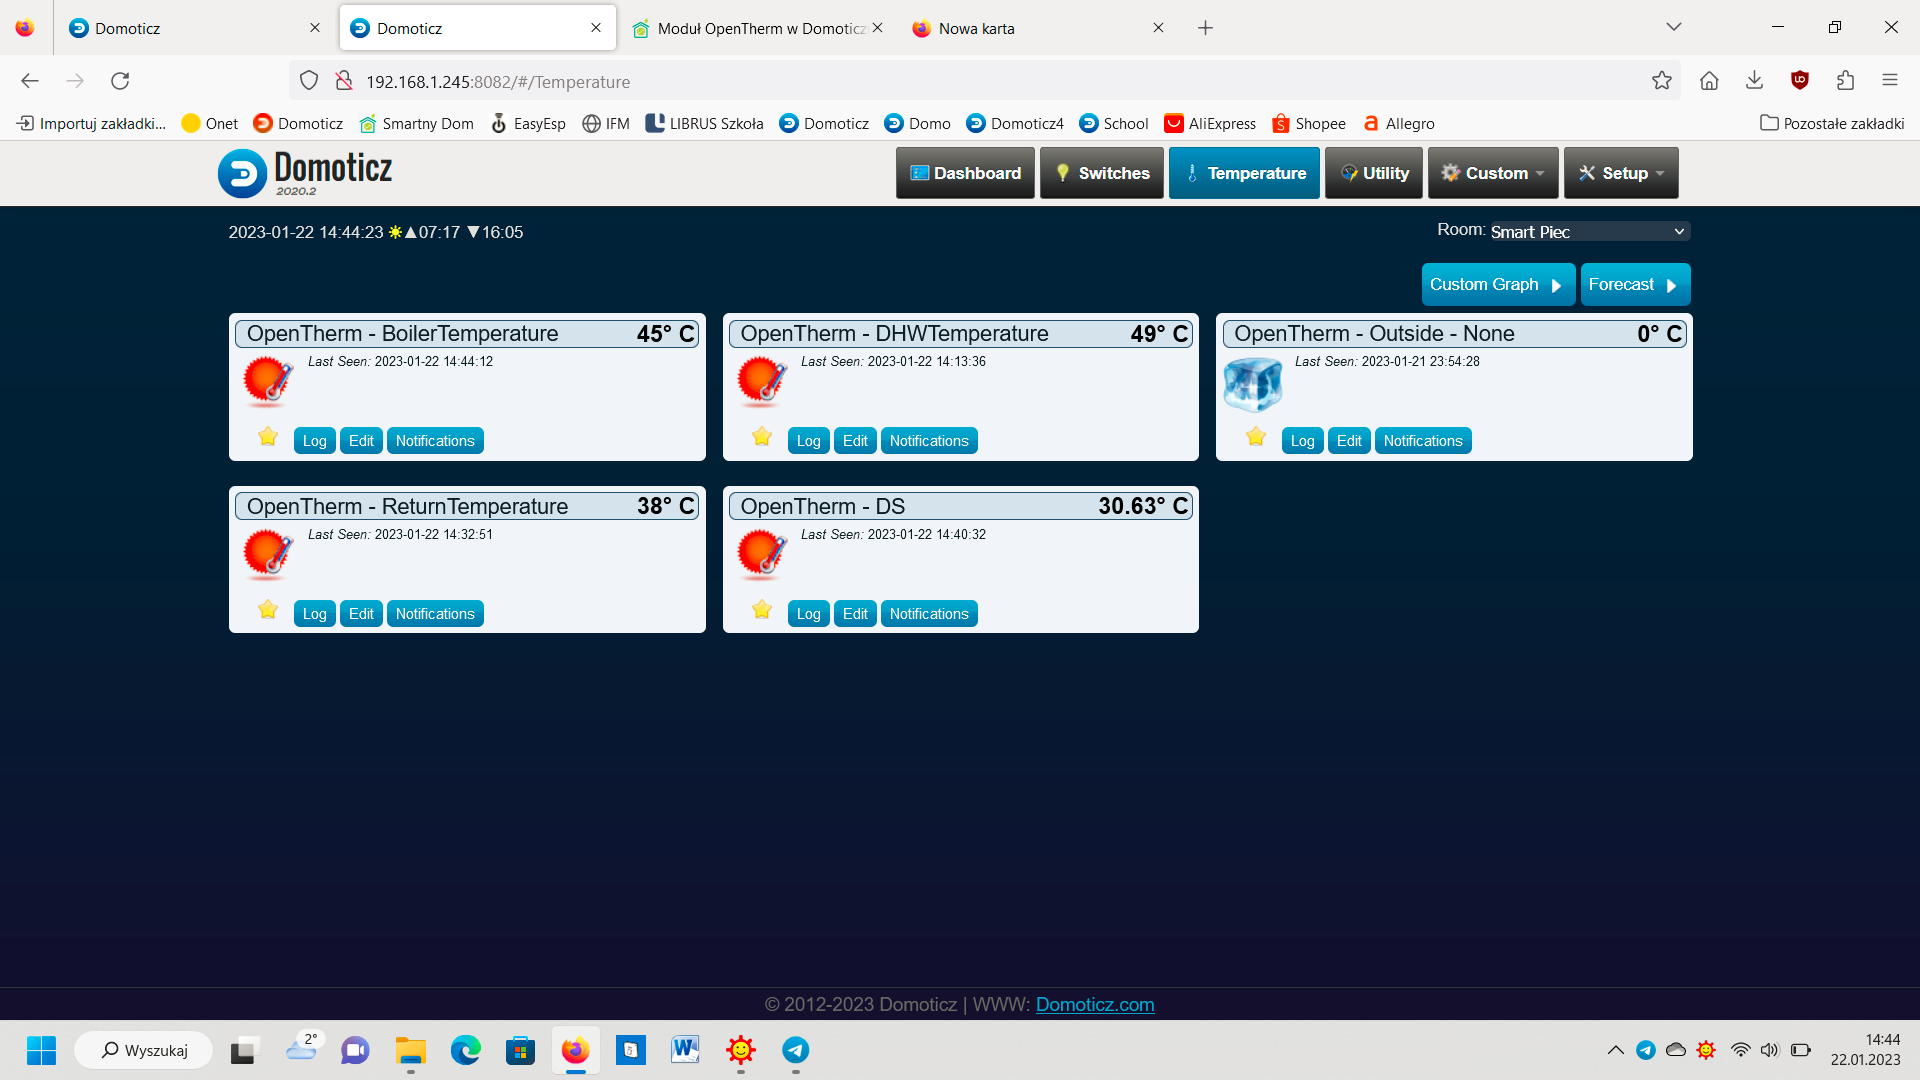Open the Extensions puzzle menu
Screen dimensions: 1920x1080
point(1845,81)
